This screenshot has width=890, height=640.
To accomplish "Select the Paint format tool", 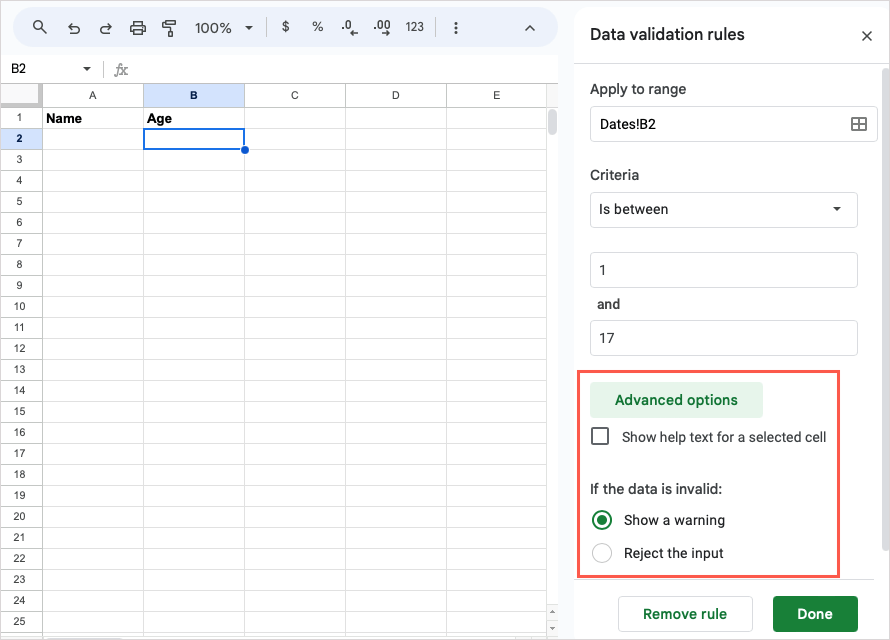I will pyautogui.click(x=169, y=27).
